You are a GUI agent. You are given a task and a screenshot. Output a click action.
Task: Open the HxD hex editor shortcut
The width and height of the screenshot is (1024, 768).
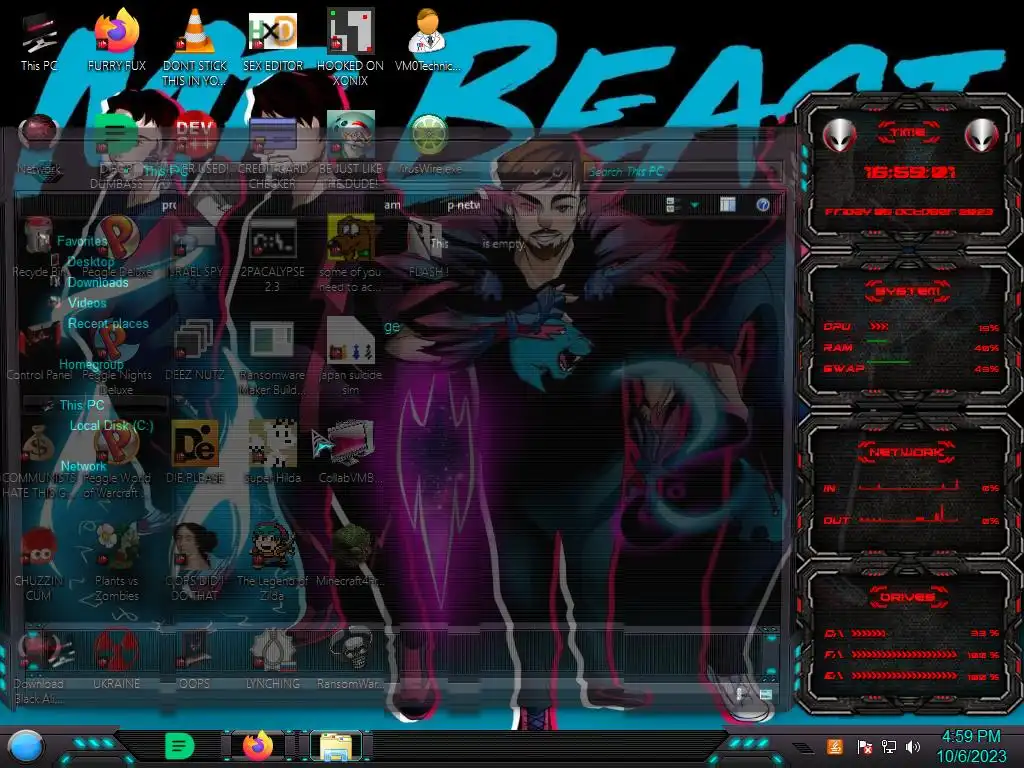point(273,40)
